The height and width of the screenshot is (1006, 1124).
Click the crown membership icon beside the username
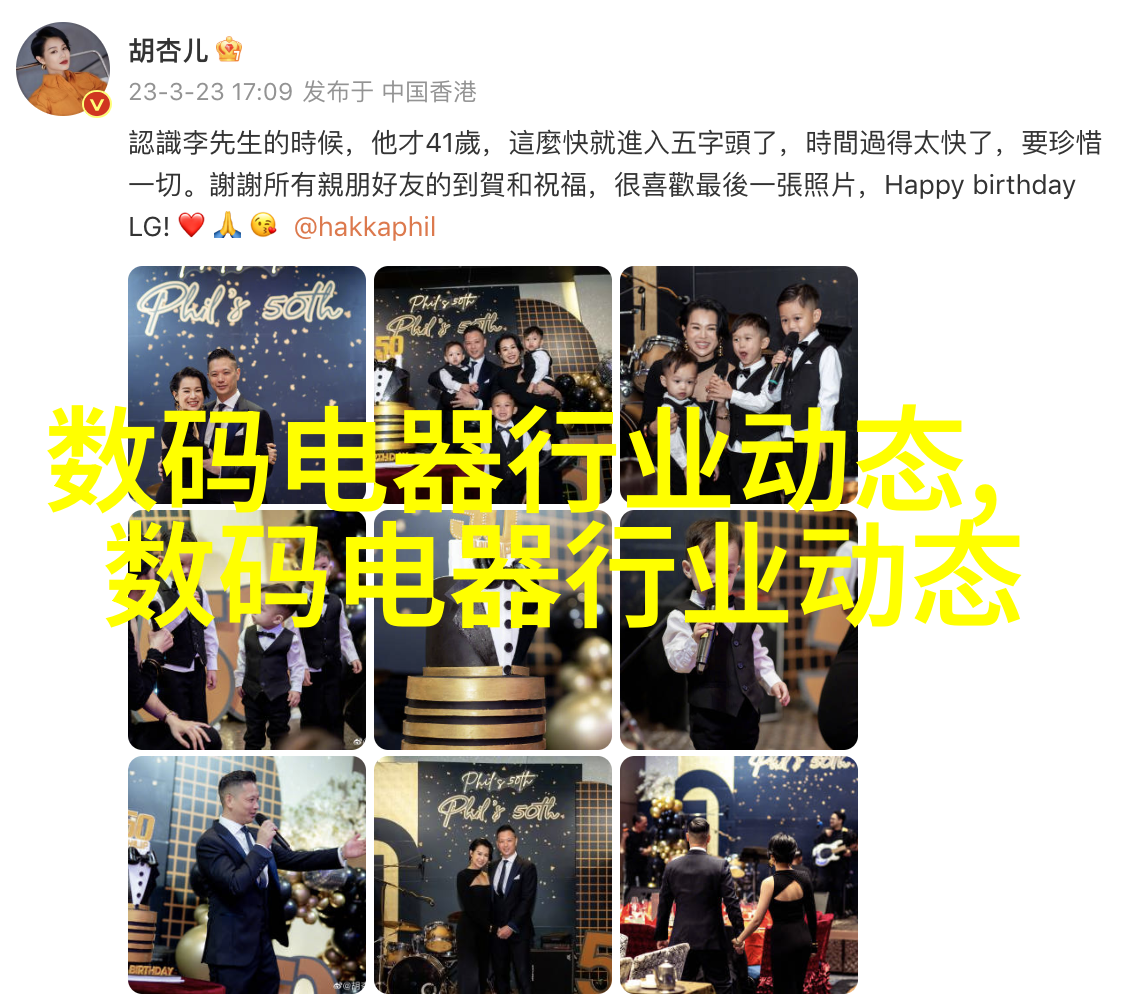click(x=229, y=49)
